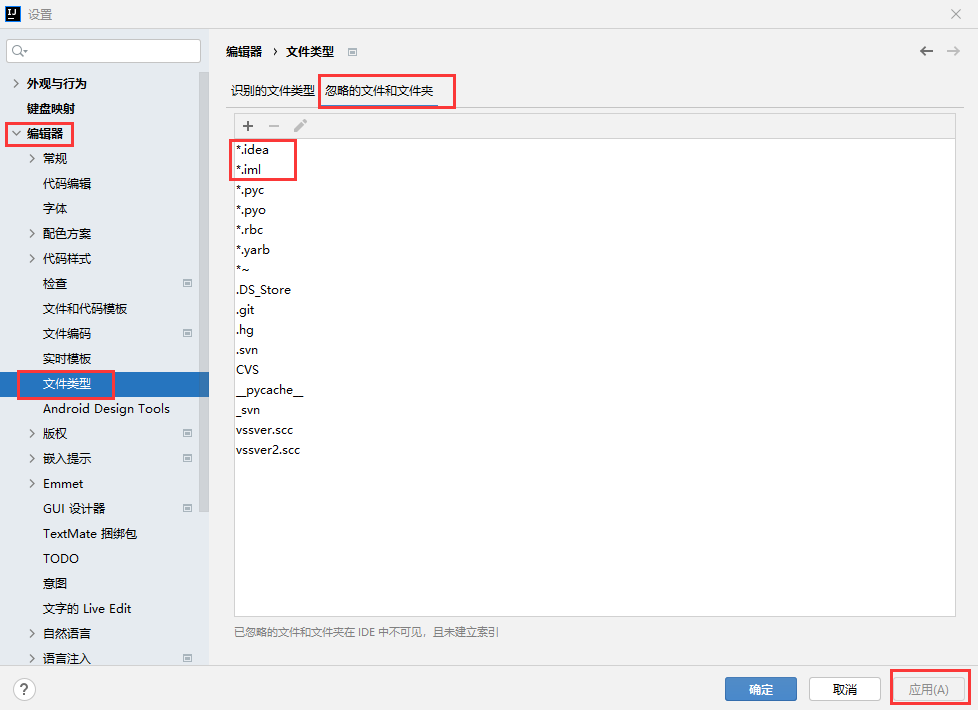Open the 忽略的文件和文件夹 tab
978x710 pixels.
(379, 91)
